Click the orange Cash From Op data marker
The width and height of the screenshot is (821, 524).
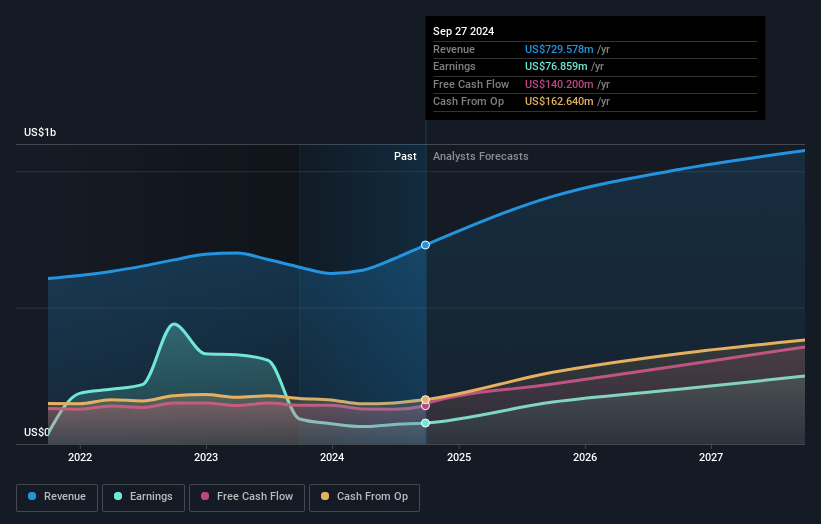[426, 399]
